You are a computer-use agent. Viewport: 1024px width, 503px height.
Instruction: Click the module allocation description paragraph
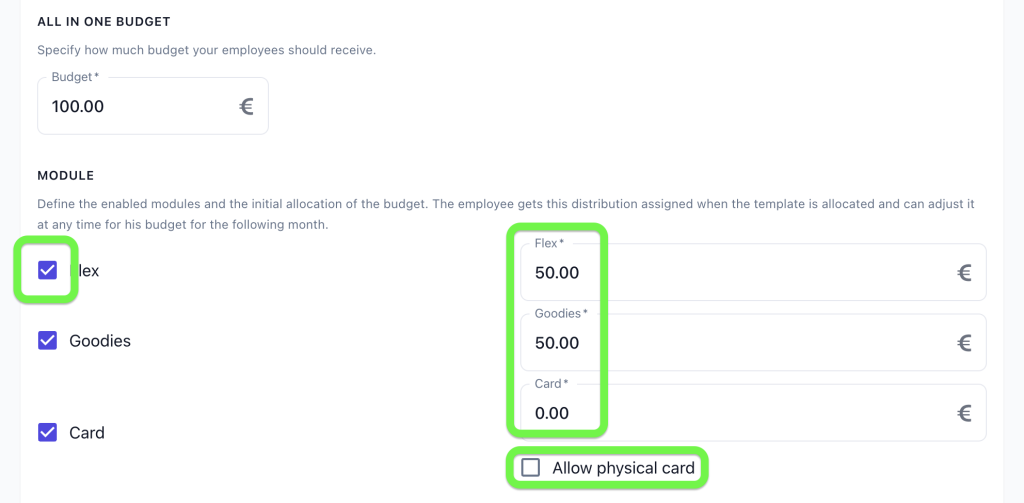click(x=505, y=214)
